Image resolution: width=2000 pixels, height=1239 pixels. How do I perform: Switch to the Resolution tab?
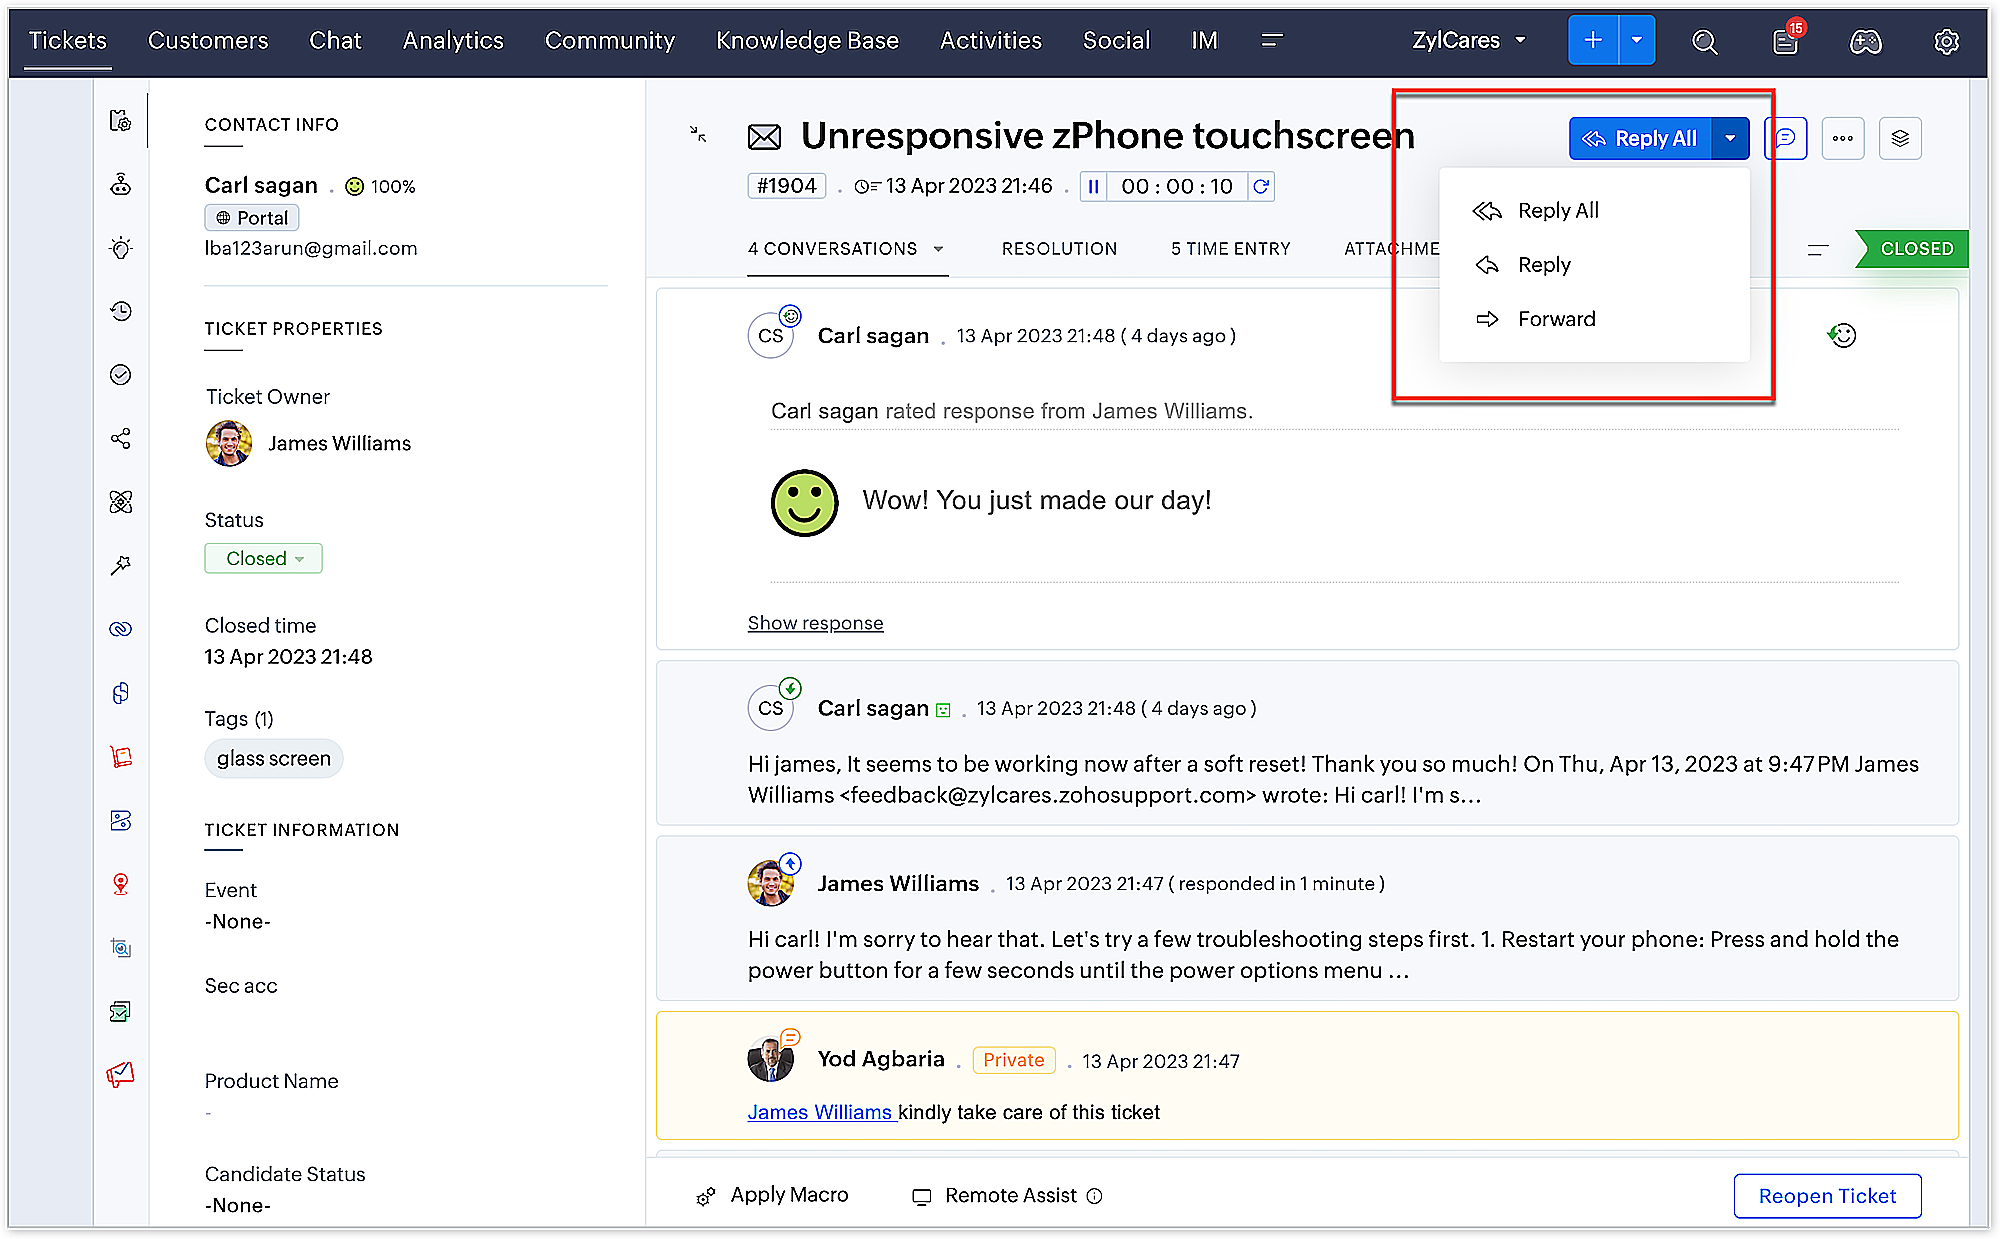1059,248
